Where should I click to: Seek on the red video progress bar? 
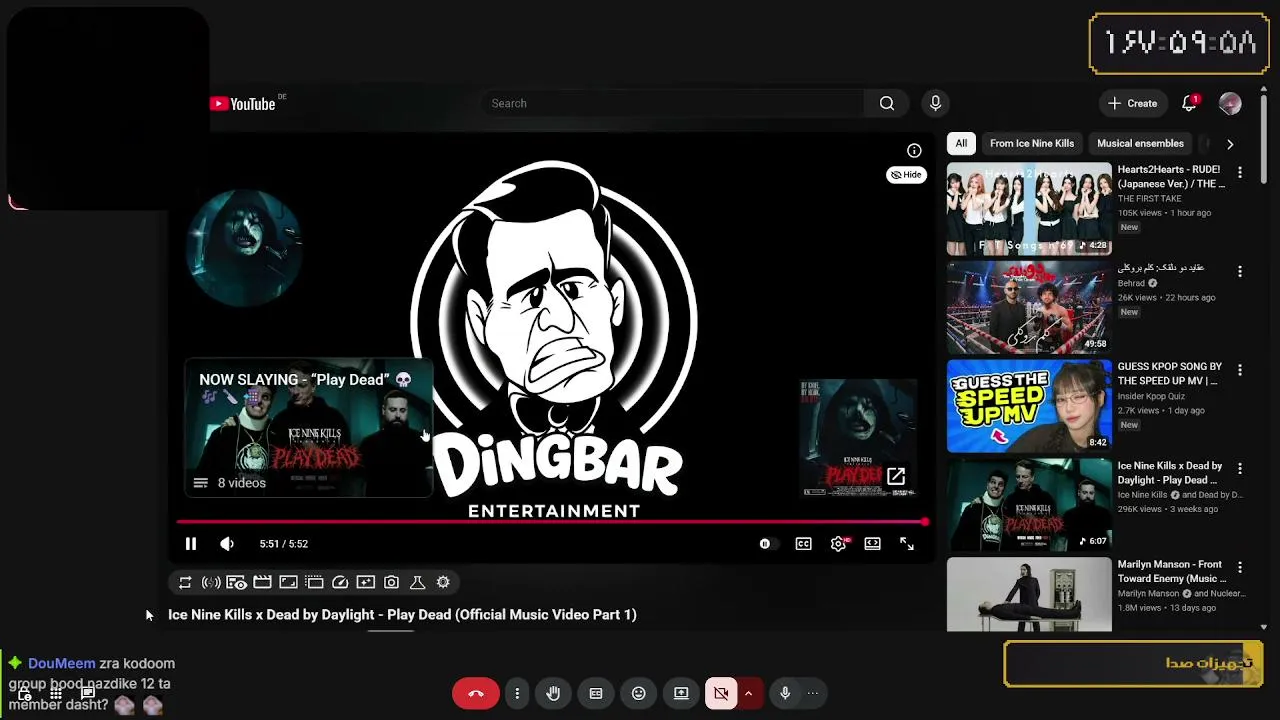click(x=552, y=522)
